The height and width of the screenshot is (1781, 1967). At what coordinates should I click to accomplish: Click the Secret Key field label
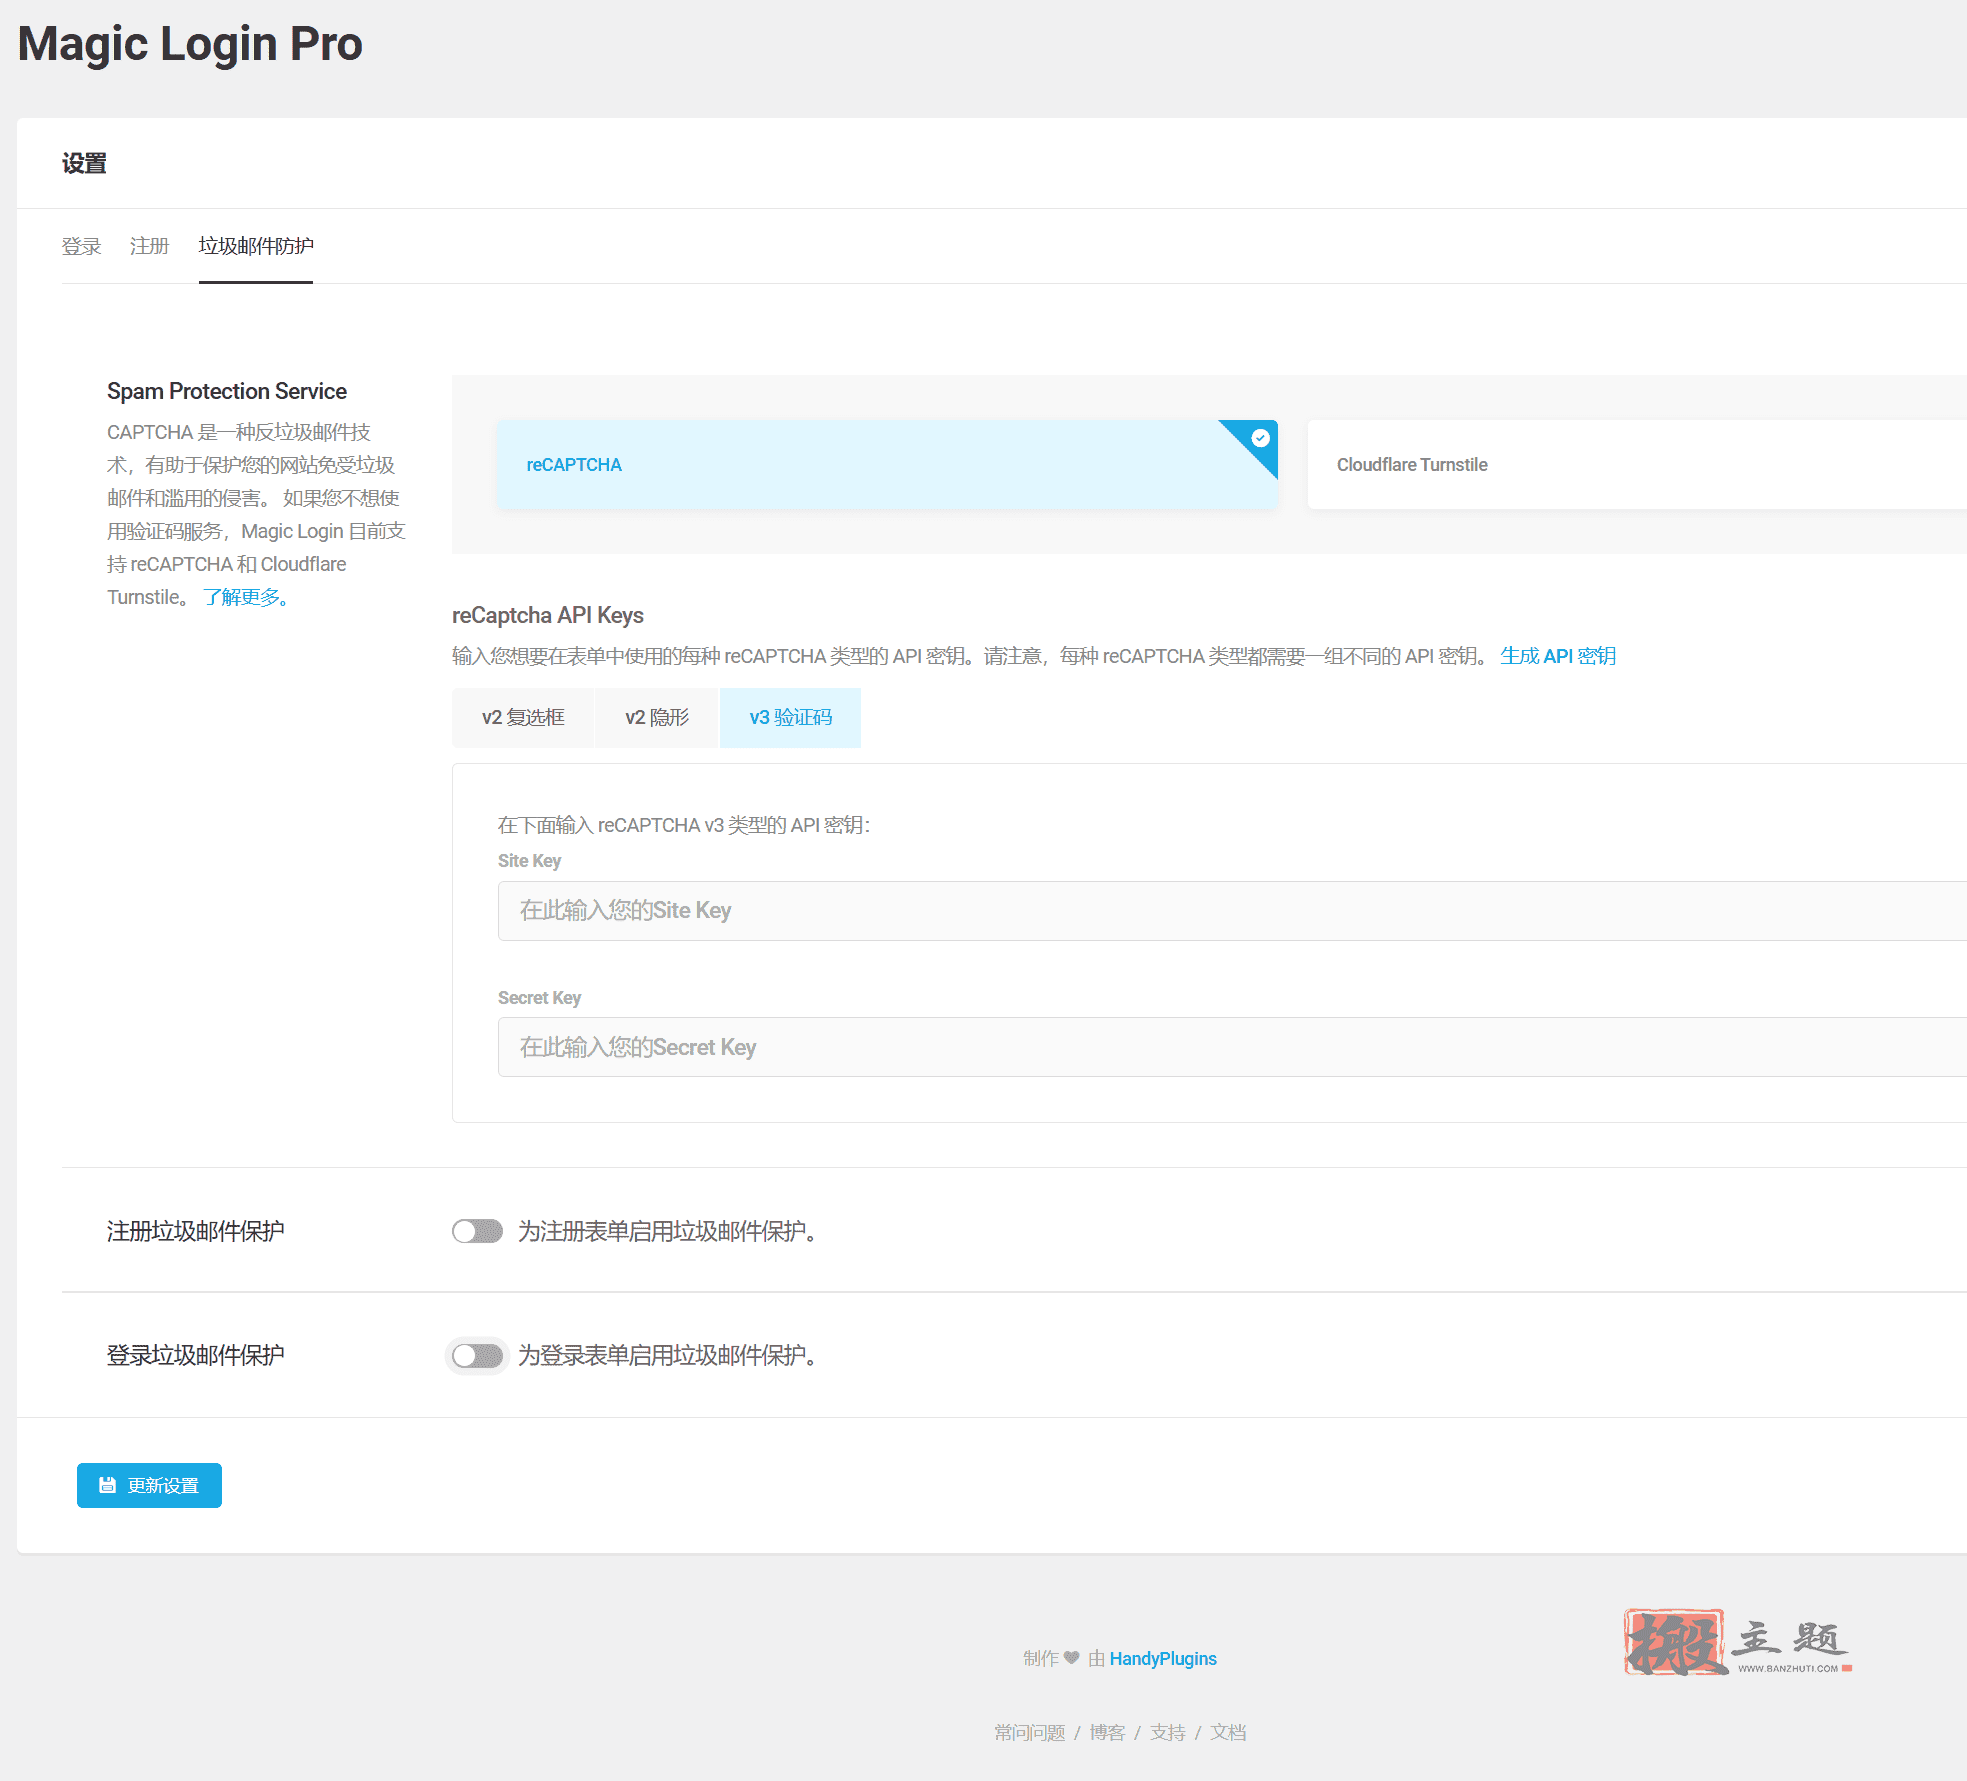click(x=539, y=998)
